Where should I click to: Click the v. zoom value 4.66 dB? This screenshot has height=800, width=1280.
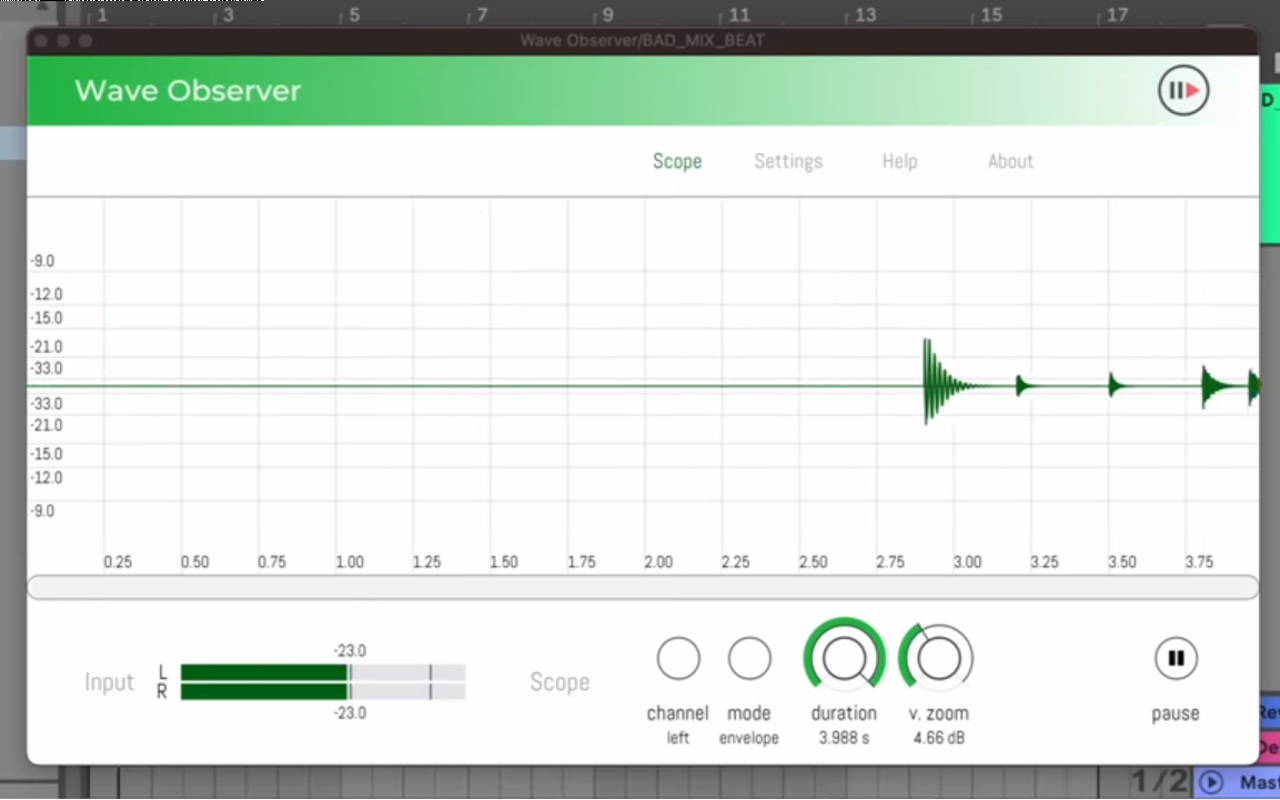point(938,739)
